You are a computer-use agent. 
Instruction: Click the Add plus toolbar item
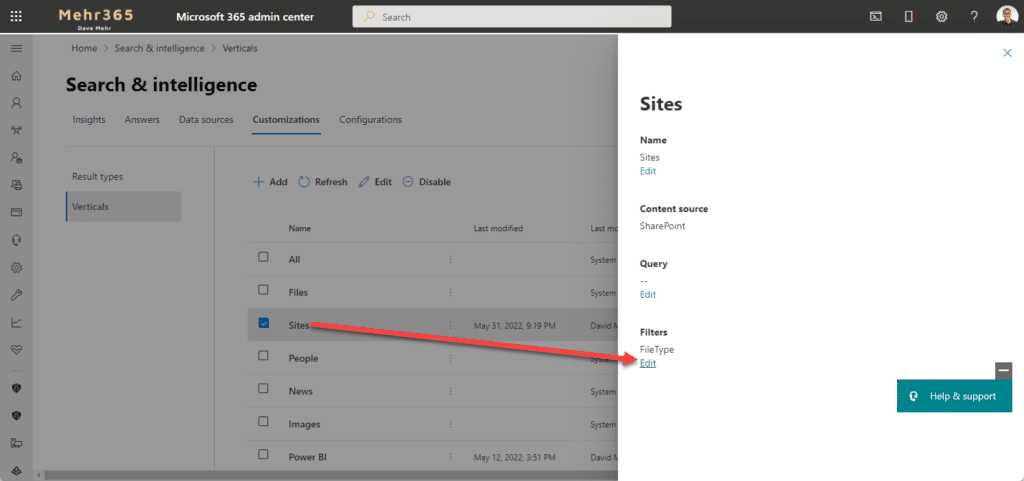click(270, 182)
